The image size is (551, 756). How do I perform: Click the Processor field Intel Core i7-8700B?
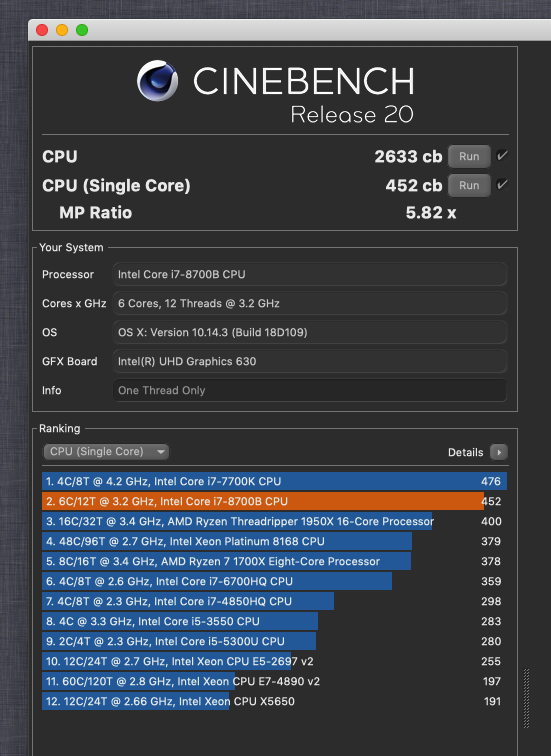309,274
